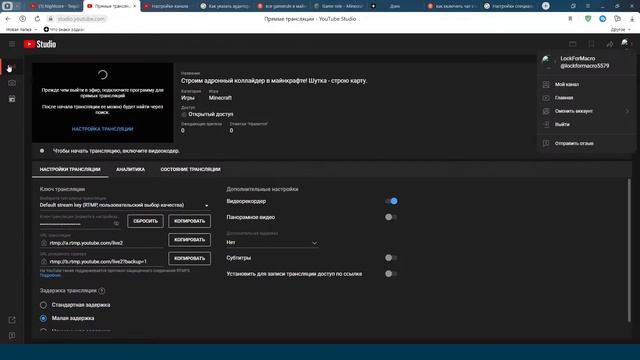Enable link-only access for the stream recording
The height and width of the screenshot is (360, 640).
point(391,274)
